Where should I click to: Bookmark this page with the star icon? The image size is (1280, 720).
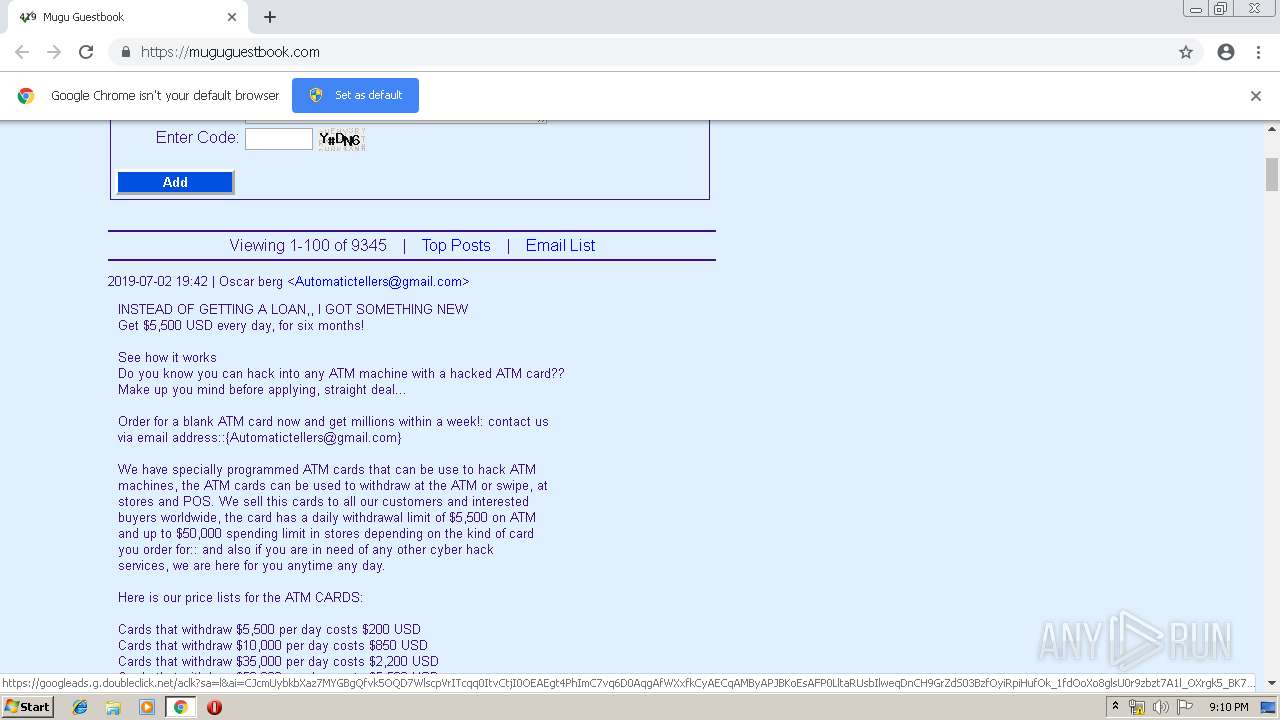(x=1186, y=52)
